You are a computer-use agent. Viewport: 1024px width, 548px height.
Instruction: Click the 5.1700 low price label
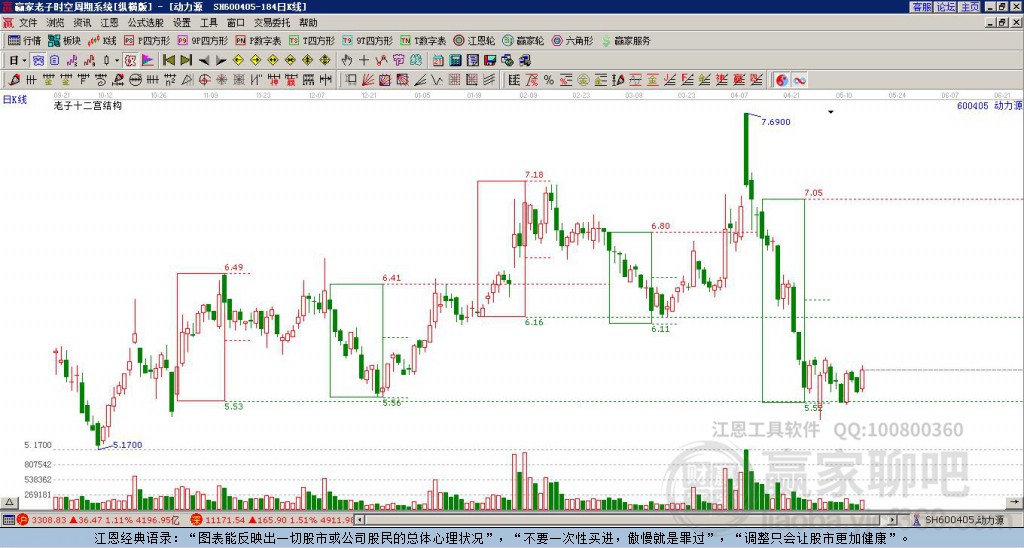coord(127,445)
